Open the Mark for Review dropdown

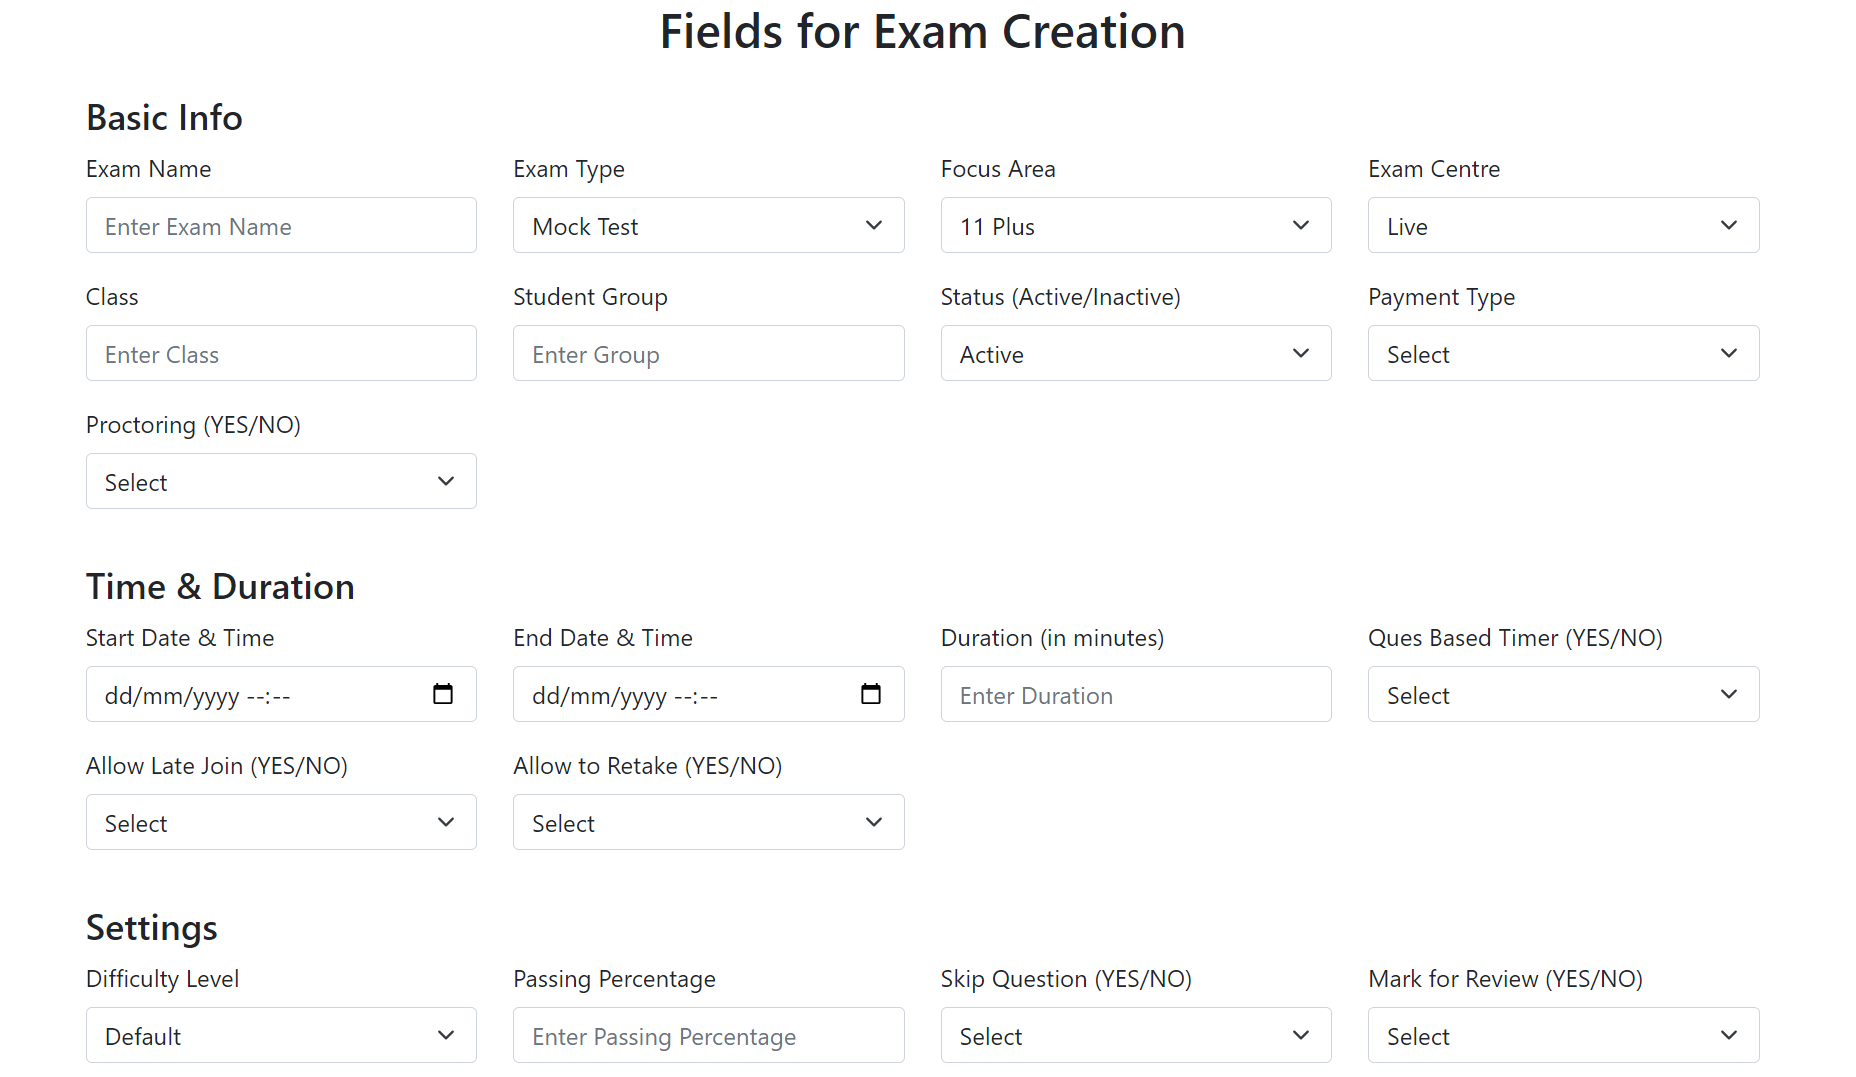pos(1562,1035)
